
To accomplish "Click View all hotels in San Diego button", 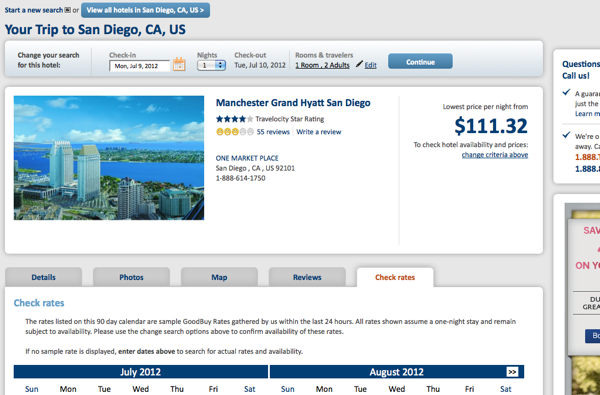I will coord(145,10).
